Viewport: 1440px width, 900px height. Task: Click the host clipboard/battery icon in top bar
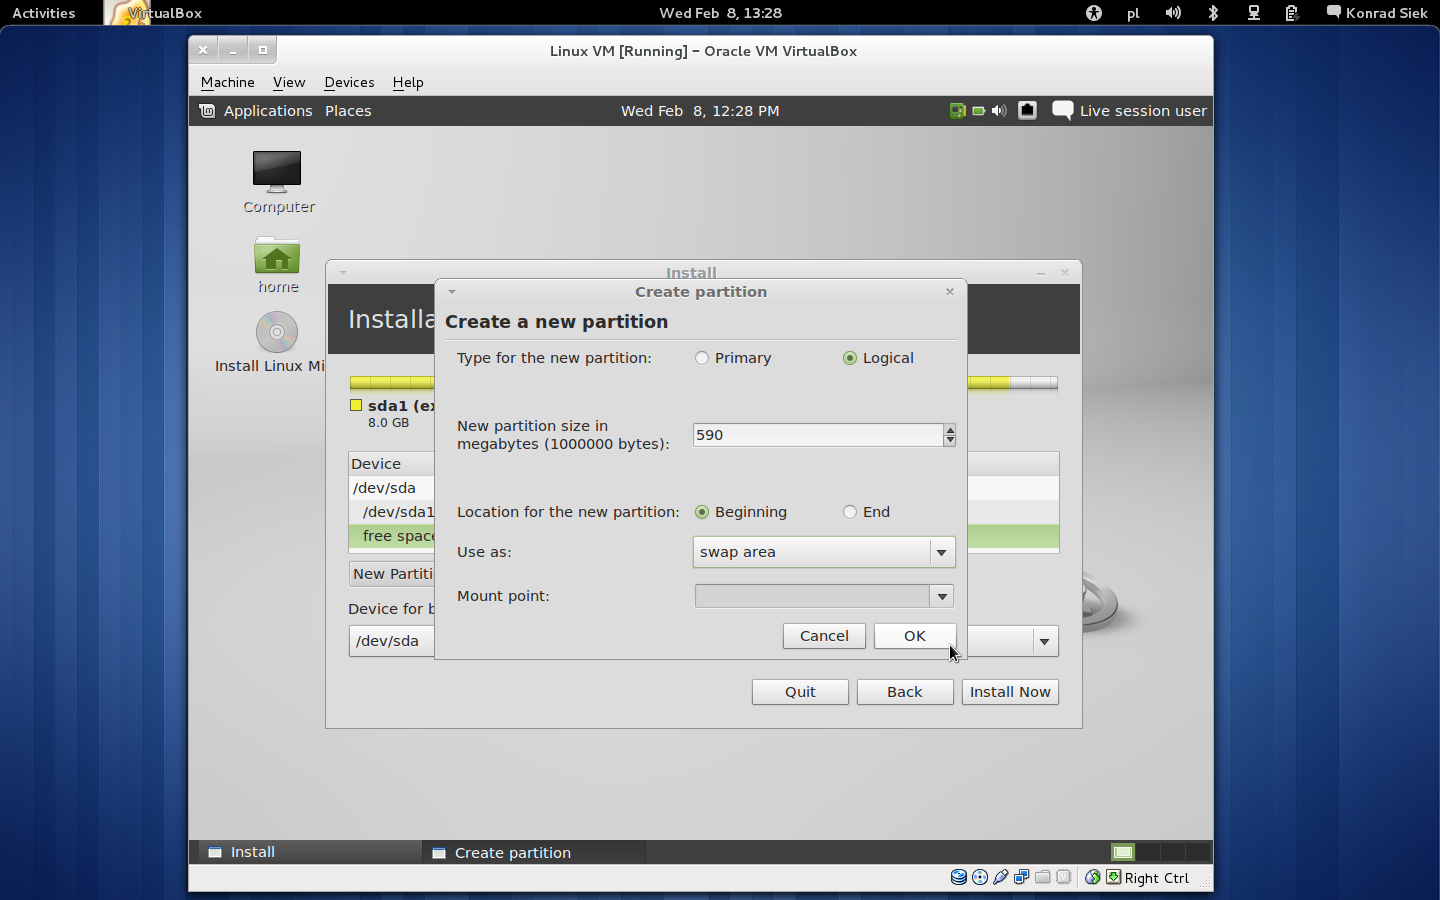(x=1292, y=13)
